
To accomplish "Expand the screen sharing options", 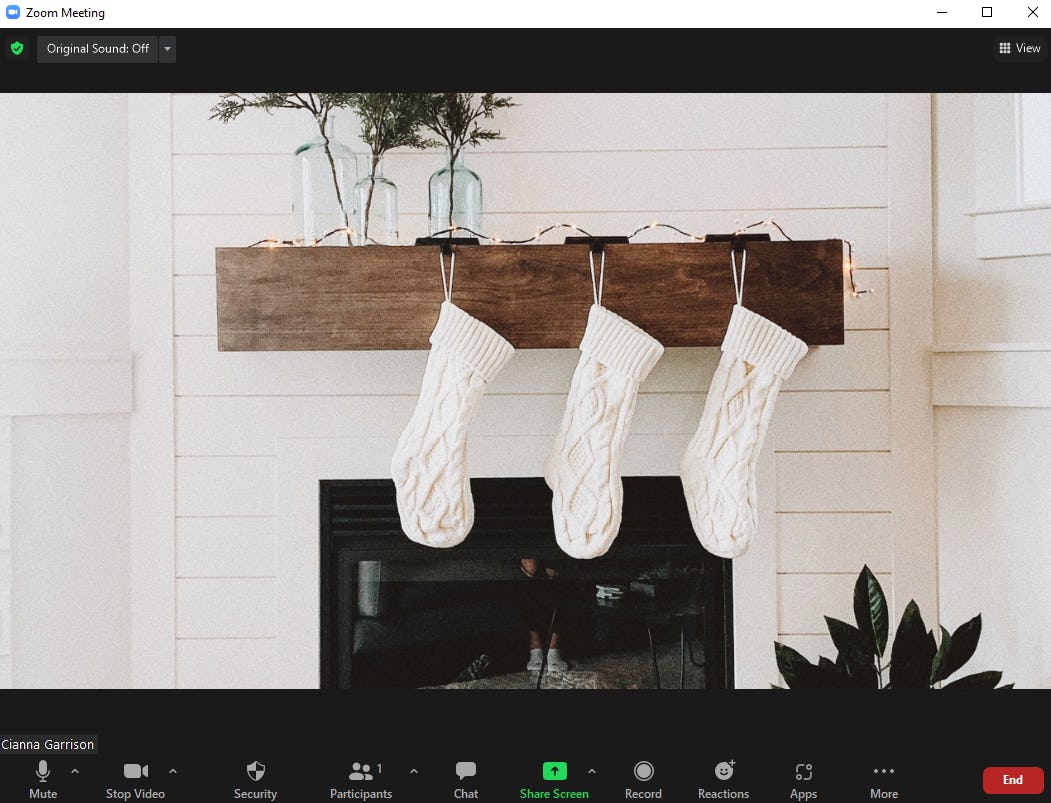I will (x=592, y=771).
